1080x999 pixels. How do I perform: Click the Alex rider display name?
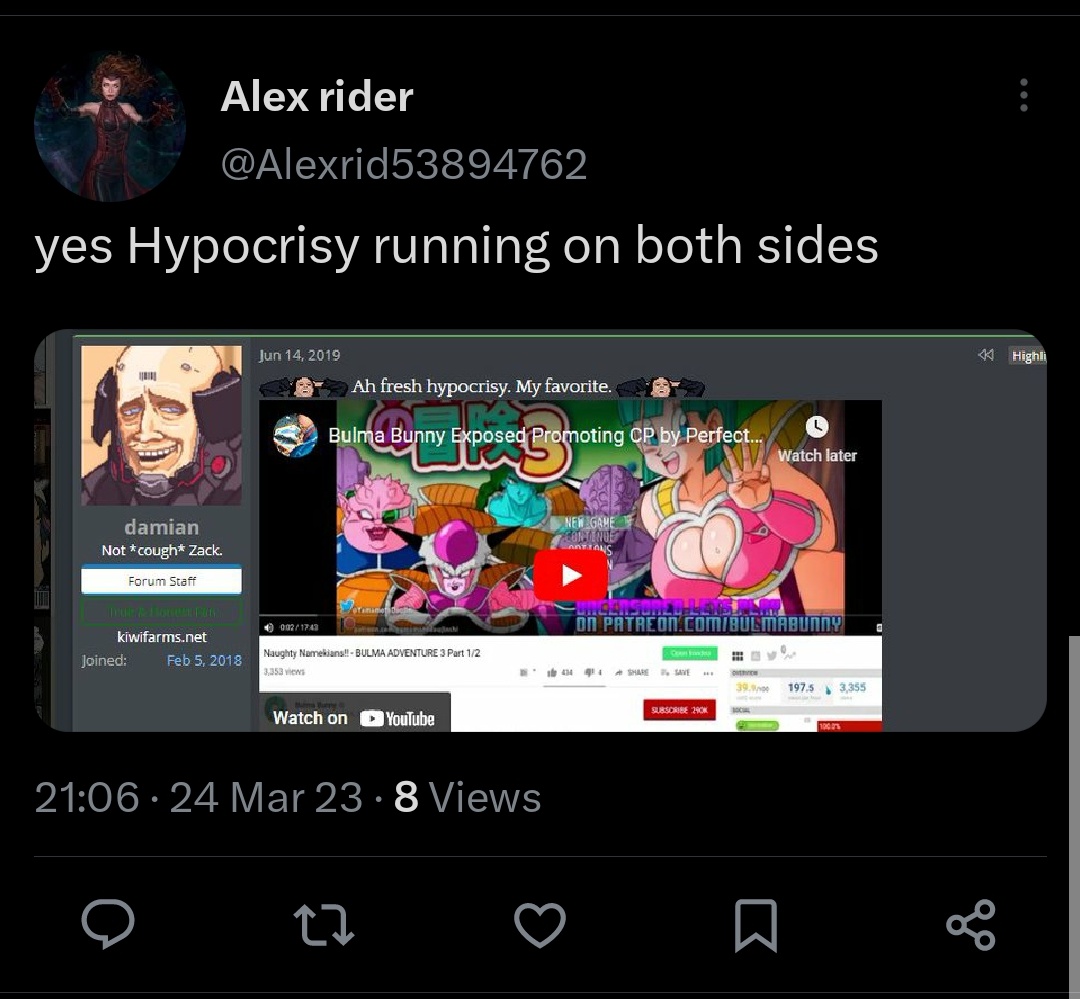317,96
